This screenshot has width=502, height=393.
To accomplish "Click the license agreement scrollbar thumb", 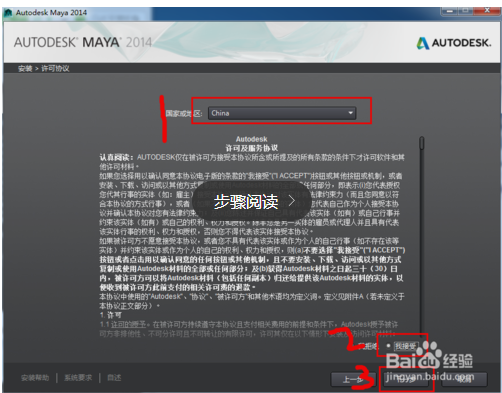I will pyautogui.click(x=422, y=143).
